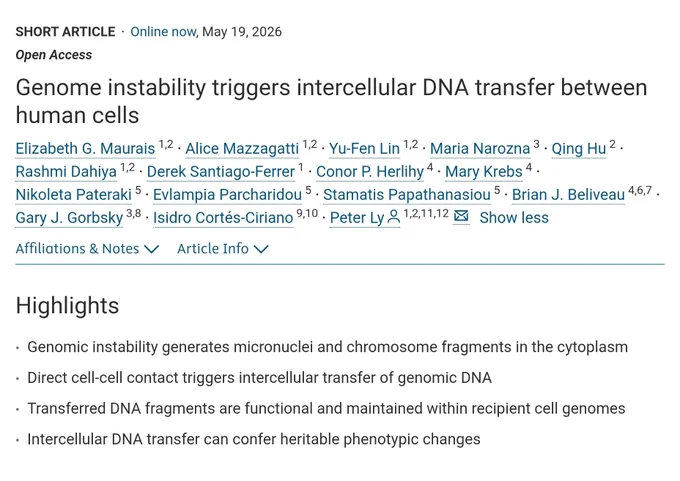Open the Online now link
This screenshot has width=680, height=481.
tap(163, 32)
